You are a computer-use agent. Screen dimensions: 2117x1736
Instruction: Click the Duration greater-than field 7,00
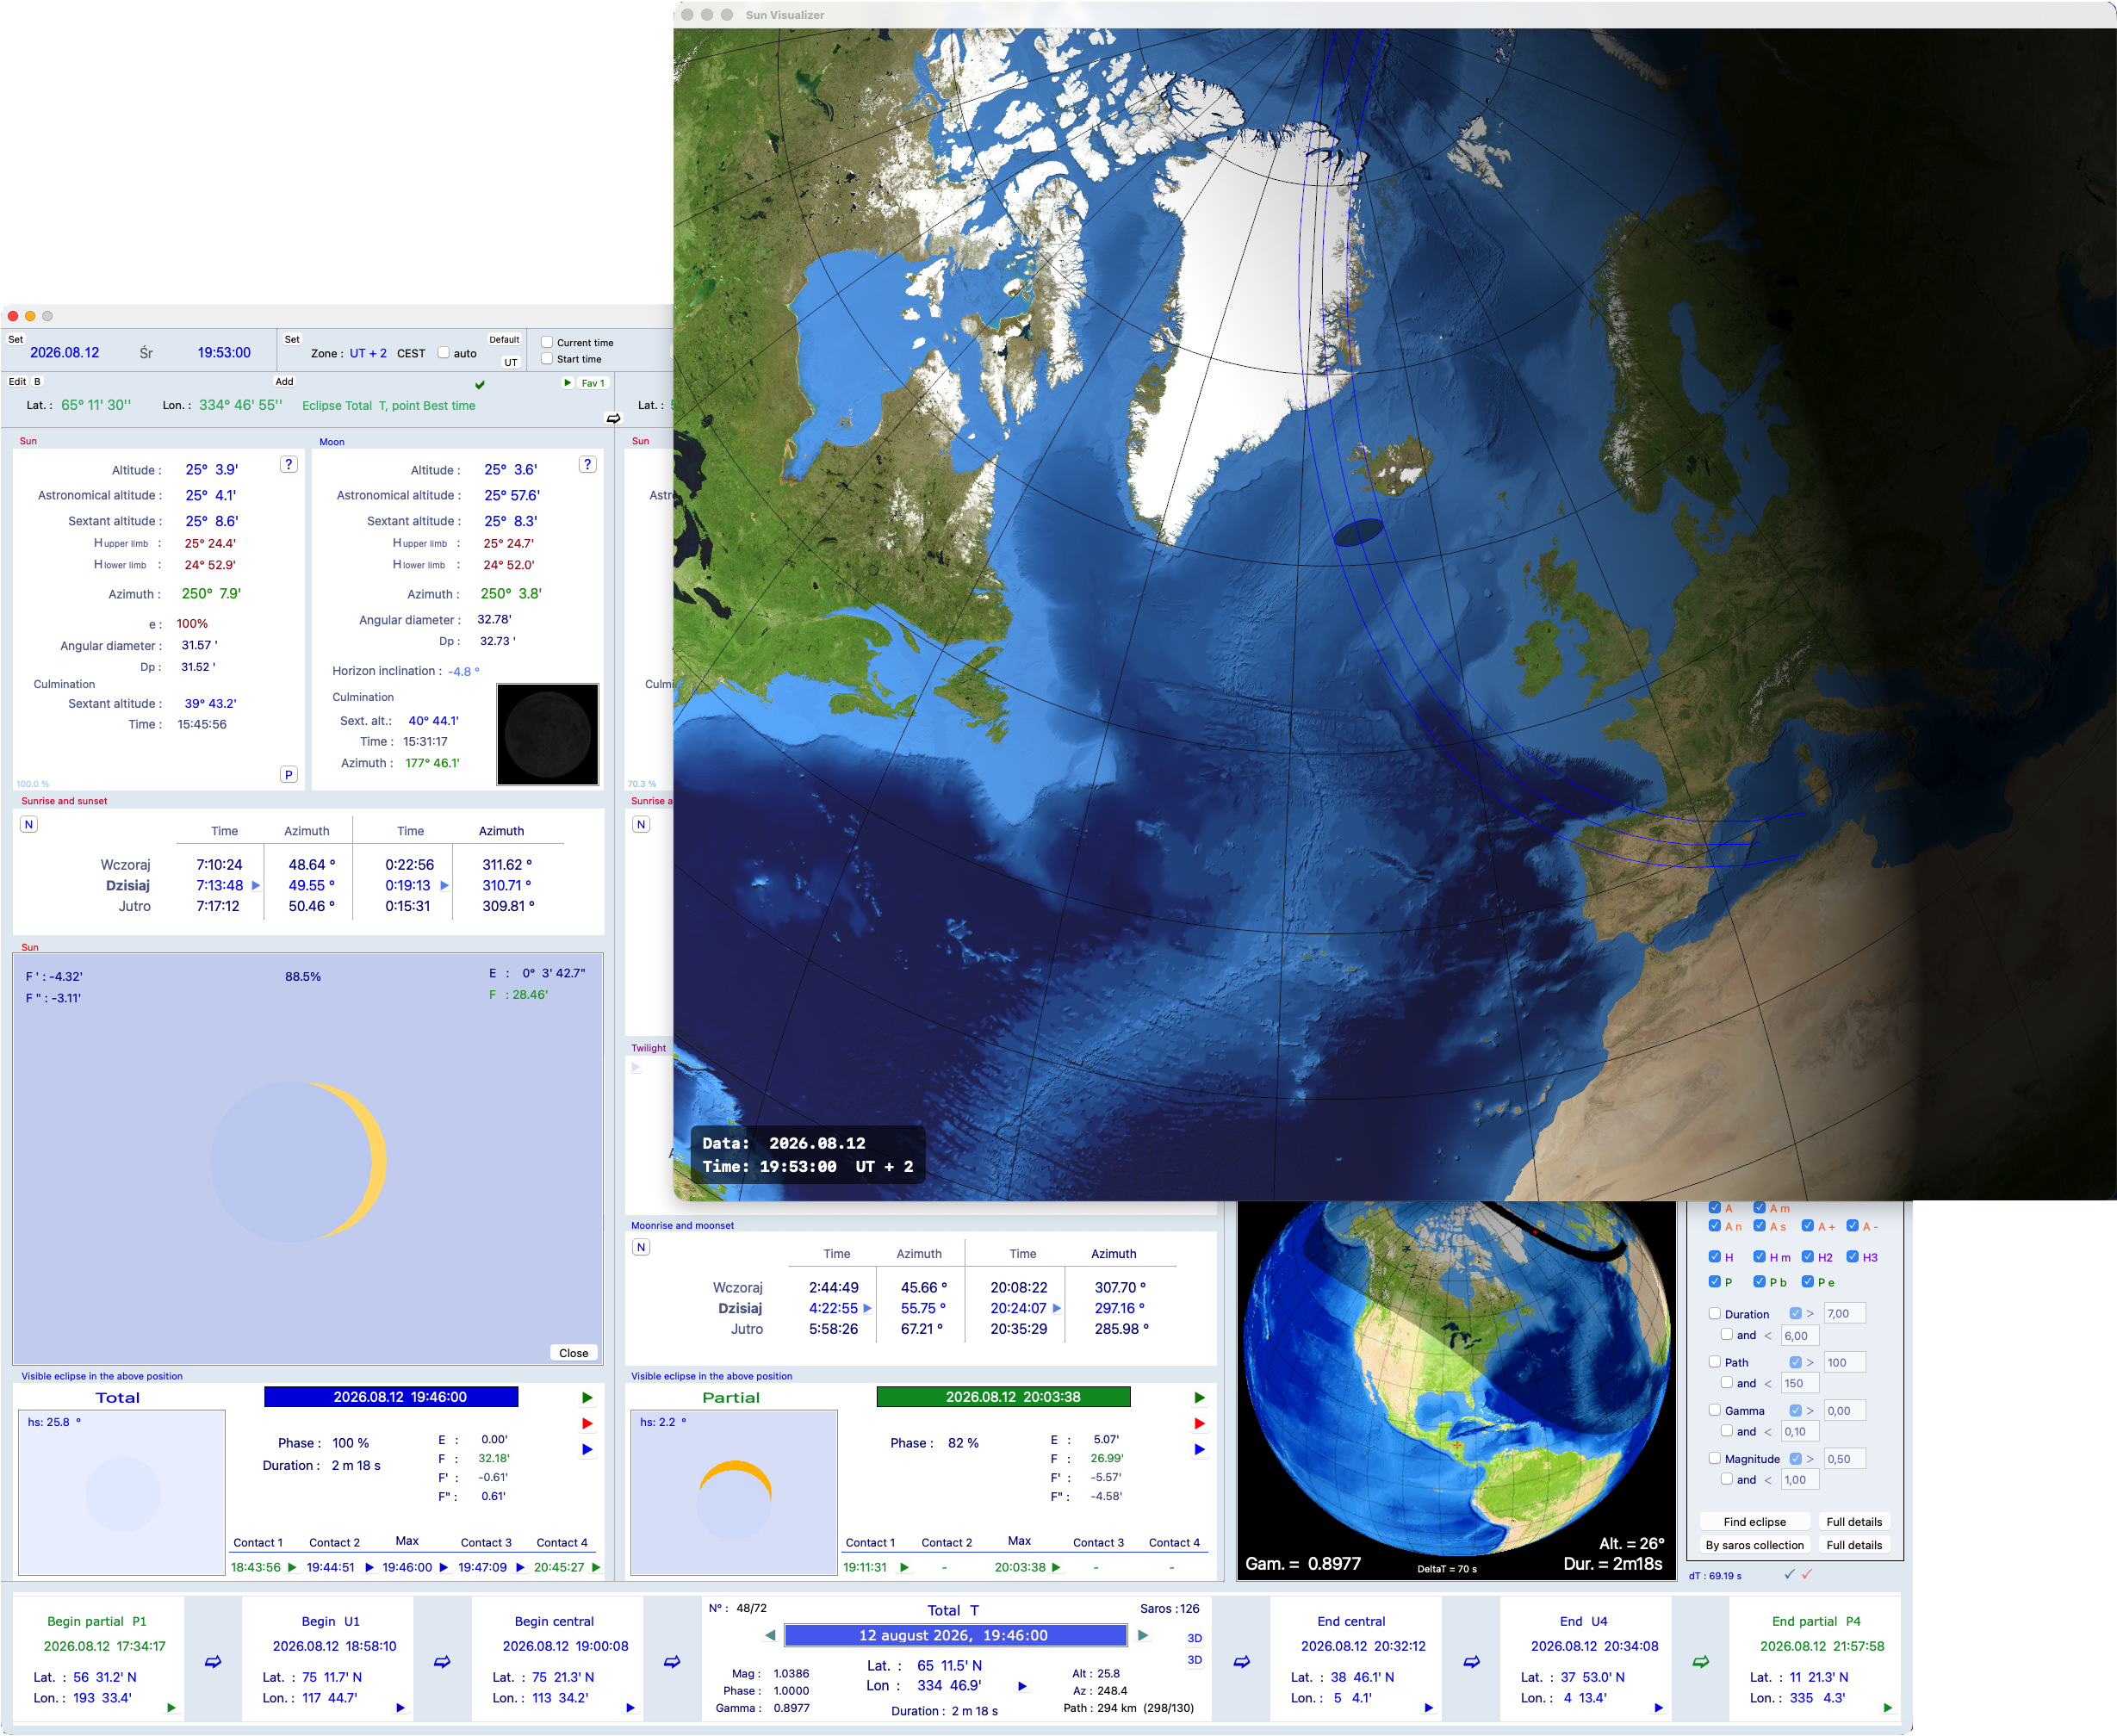pyautogui.click(x=1844, y=1313)
